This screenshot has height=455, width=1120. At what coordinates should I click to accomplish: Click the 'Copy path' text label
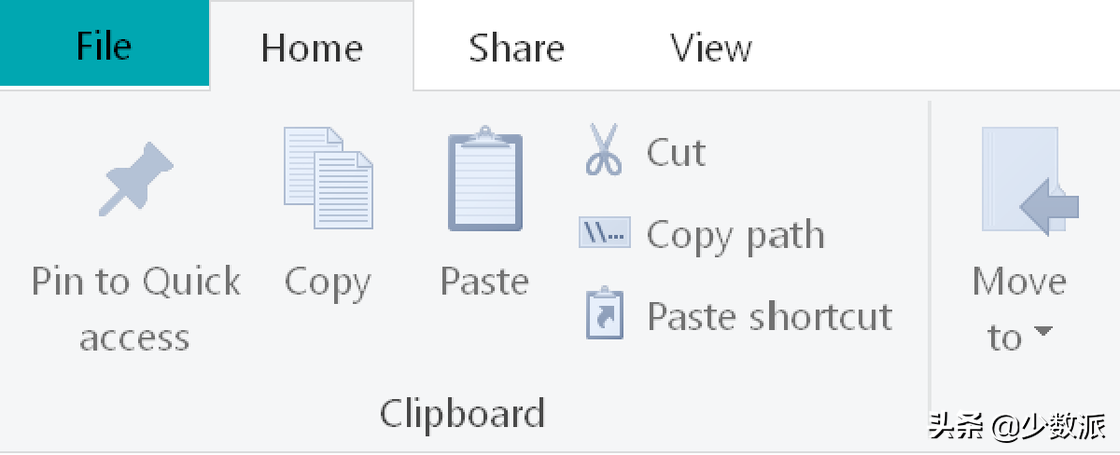(x=735, y=235)
